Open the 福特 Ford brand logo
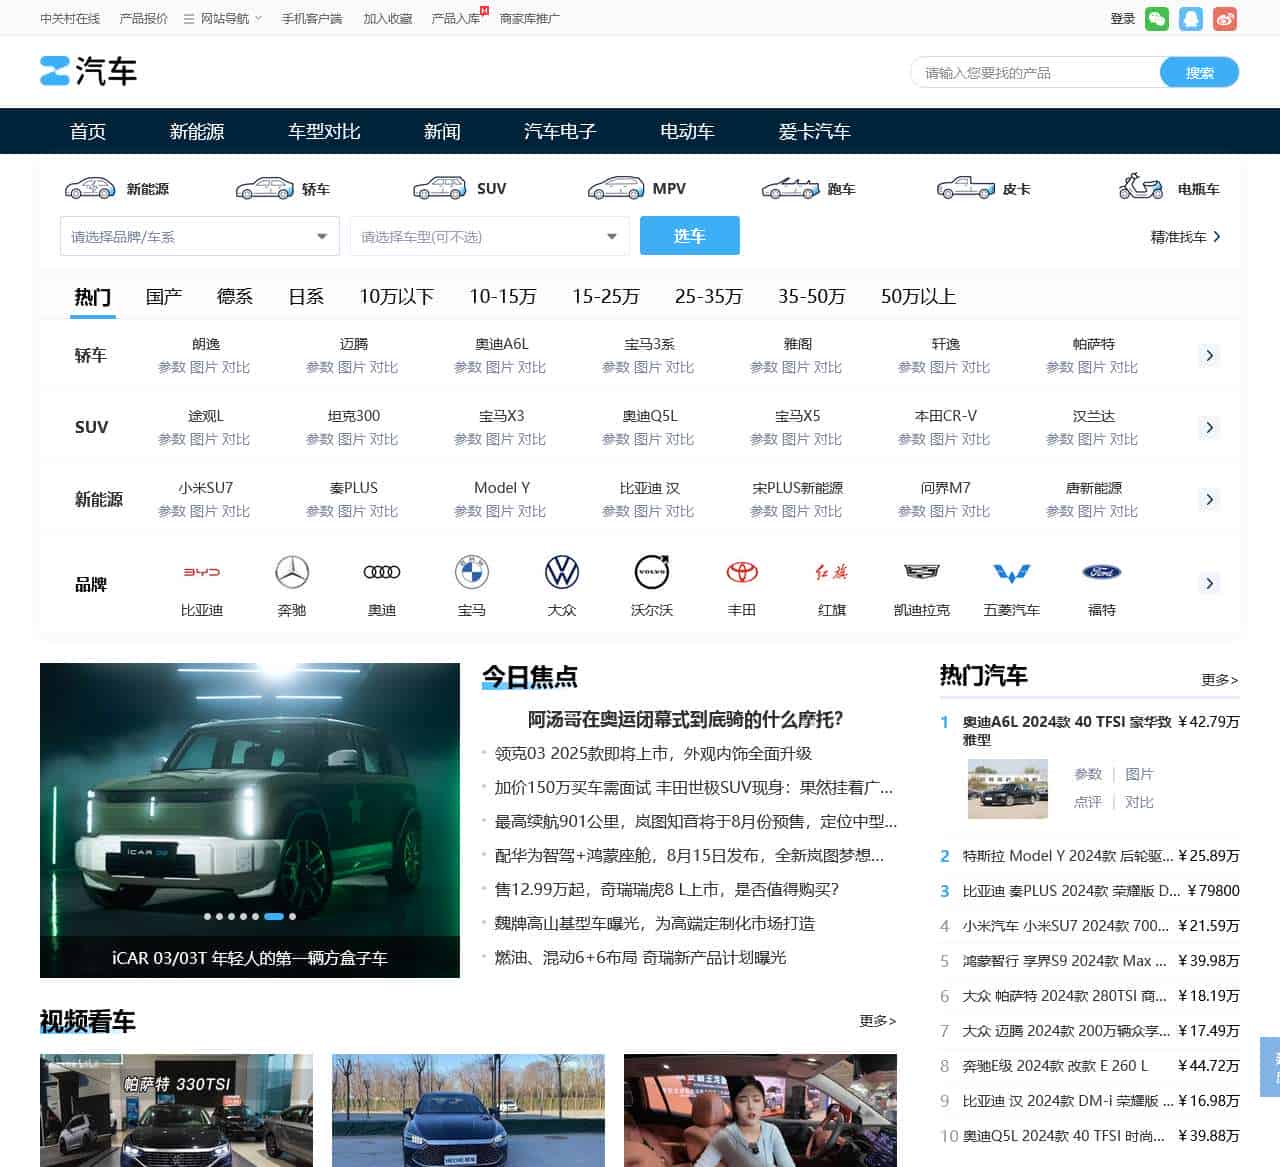The width and height of the screenshot is (1280, 1167). pos(1102,572)
